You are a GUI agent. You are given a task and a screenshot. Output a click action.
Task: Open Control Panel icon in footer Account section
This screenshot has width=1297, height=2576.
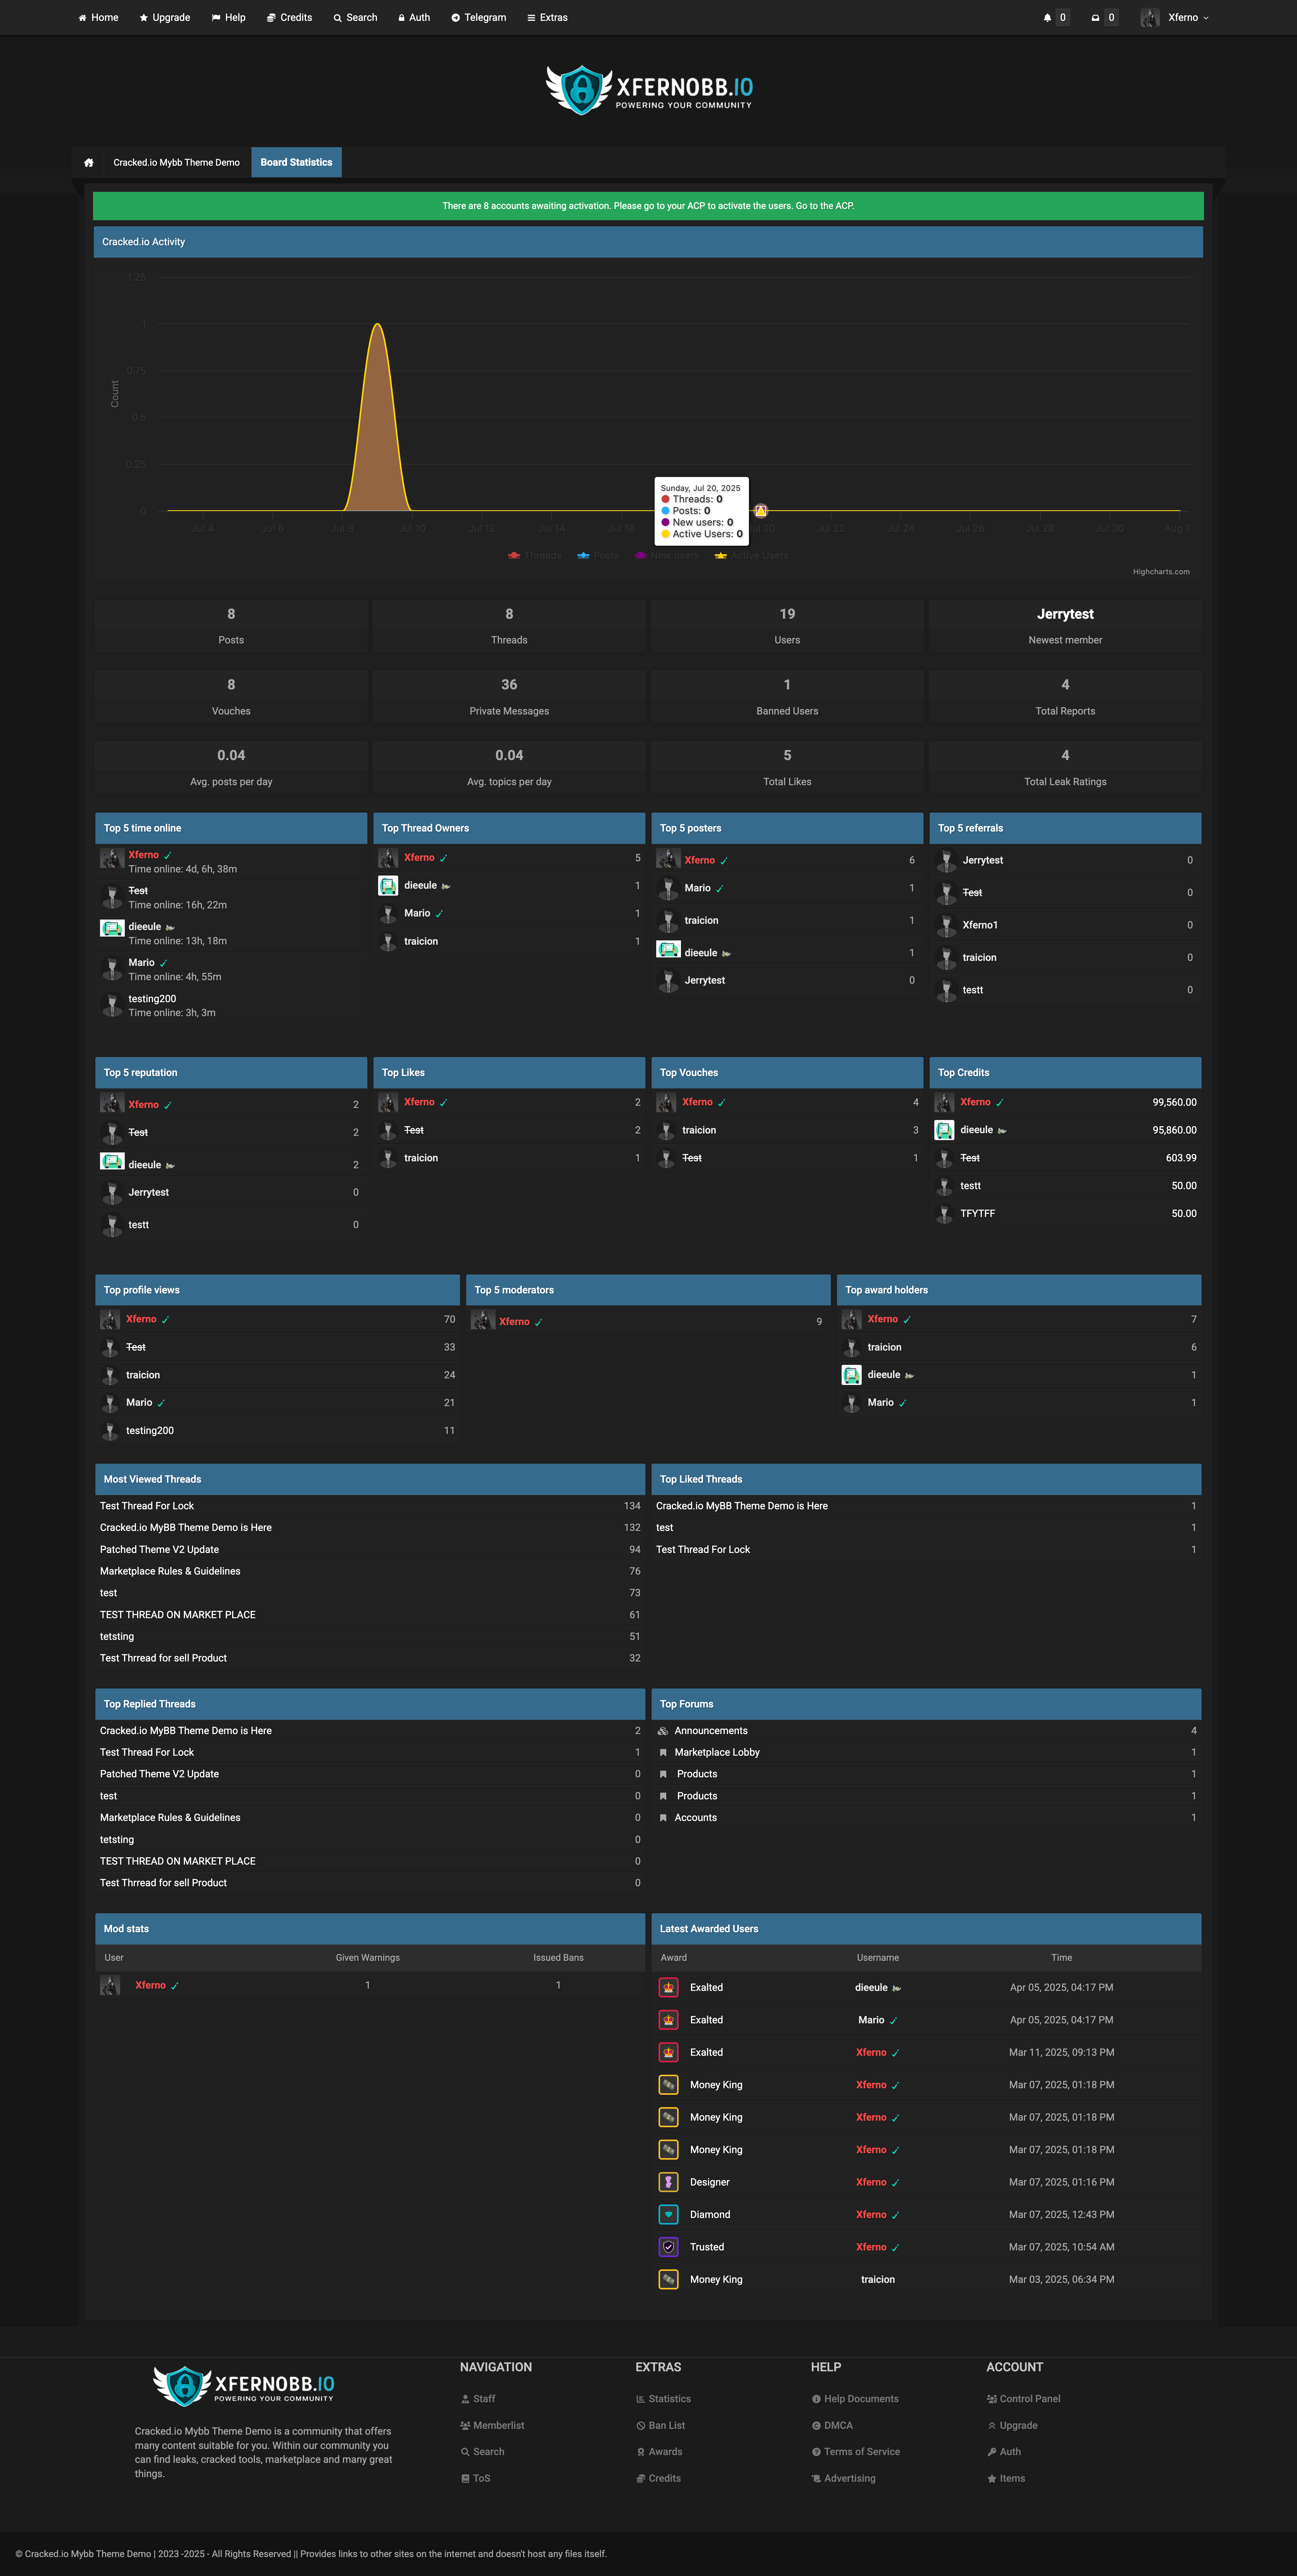coord(991,2398)
